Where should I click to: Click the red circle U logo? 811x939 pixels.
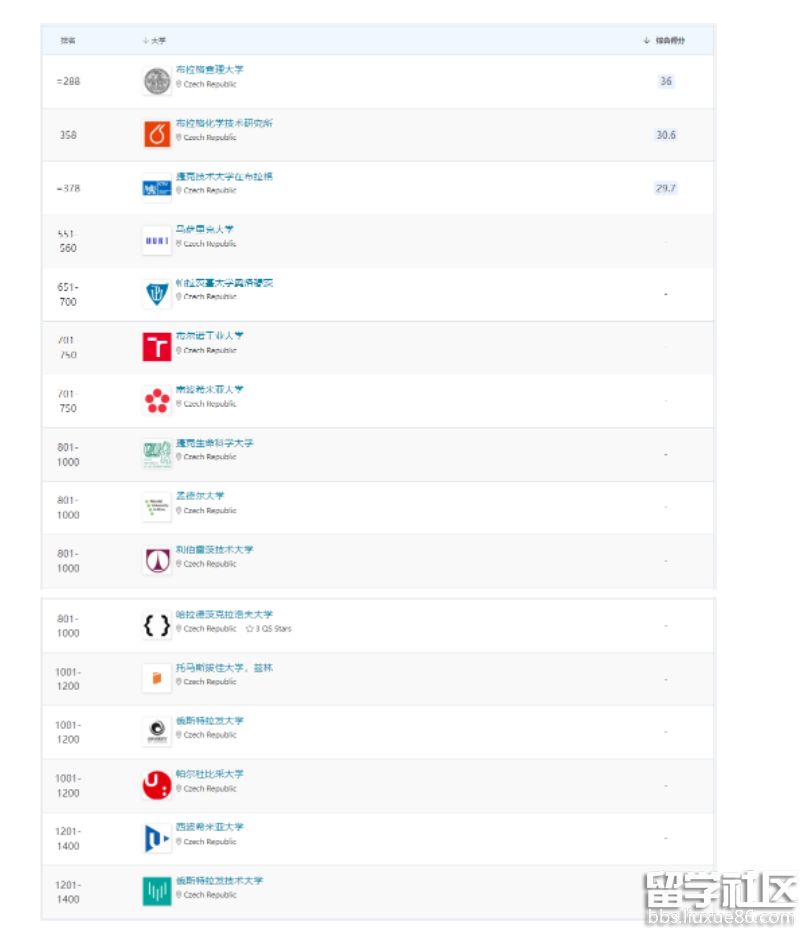[x=157, y=785]
